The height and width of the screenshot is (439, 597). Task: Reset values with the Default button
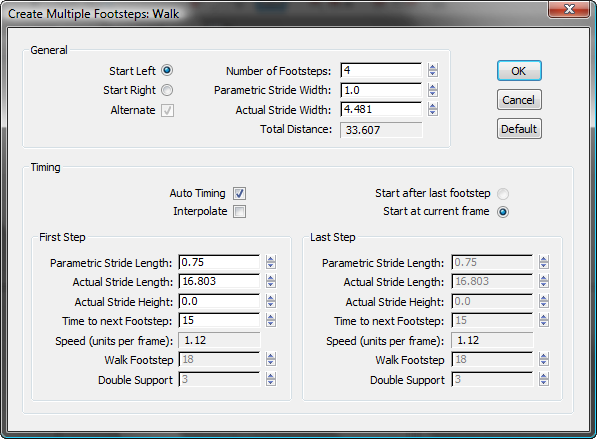coord(519,129)
